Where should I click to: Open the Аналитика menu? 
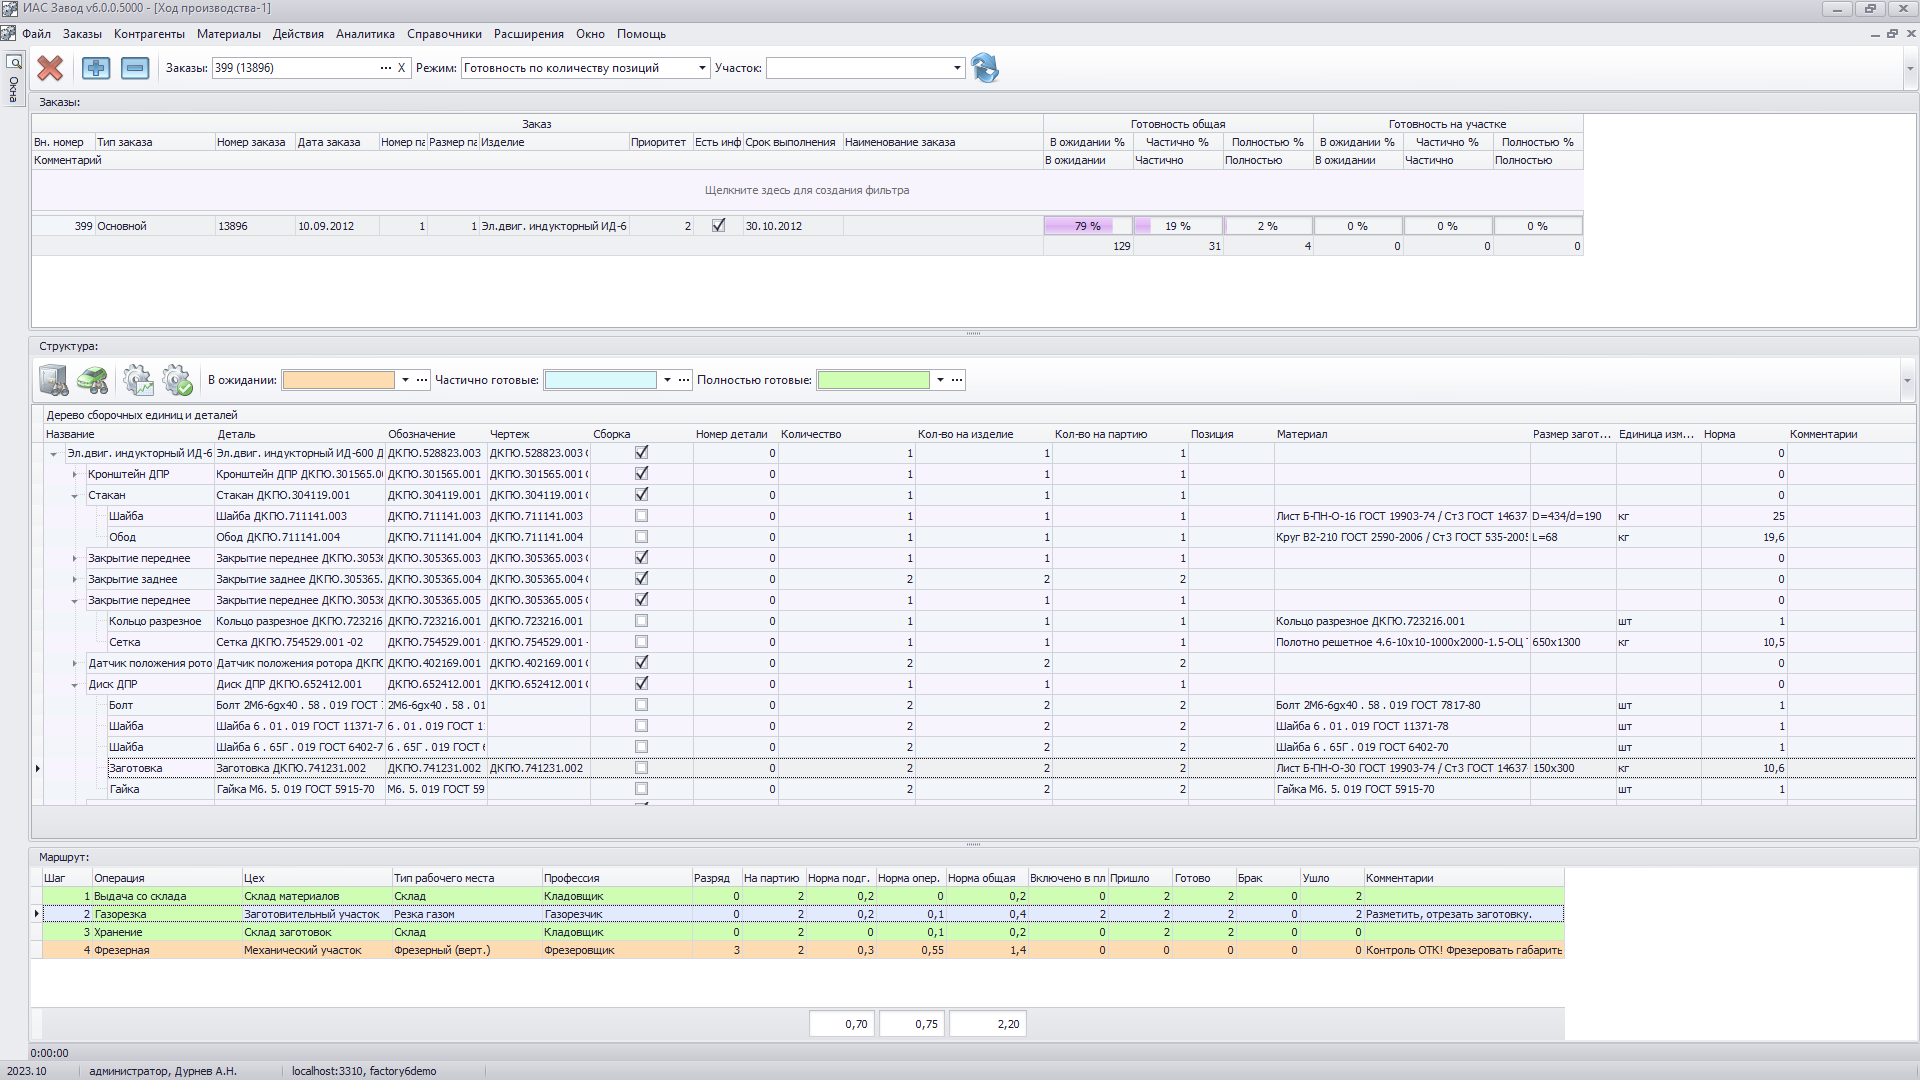pyautogui.click(x=365, y=34)
